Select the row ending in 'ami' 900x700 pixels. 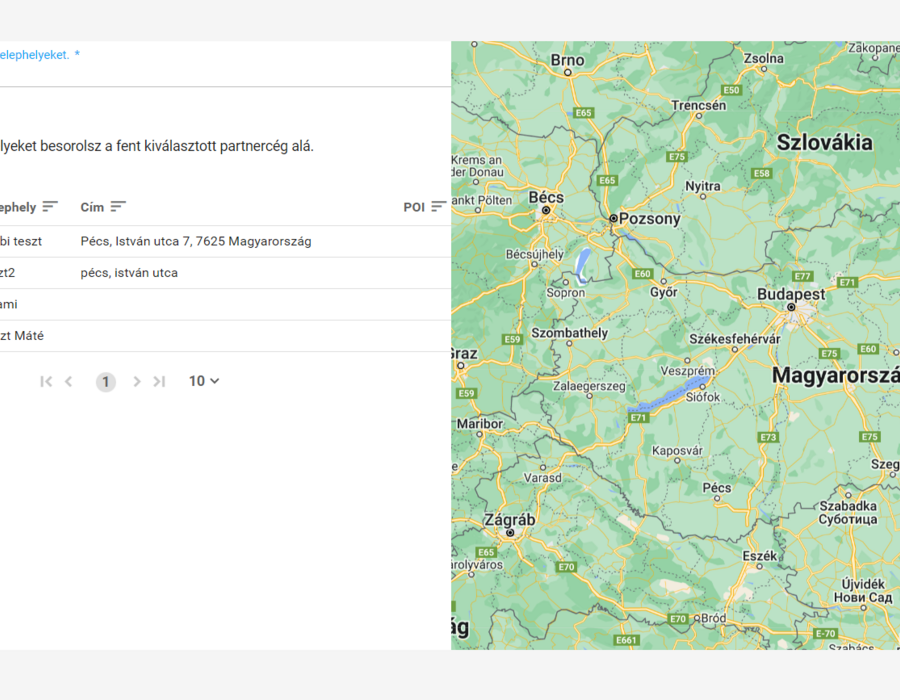coord(225,305)
